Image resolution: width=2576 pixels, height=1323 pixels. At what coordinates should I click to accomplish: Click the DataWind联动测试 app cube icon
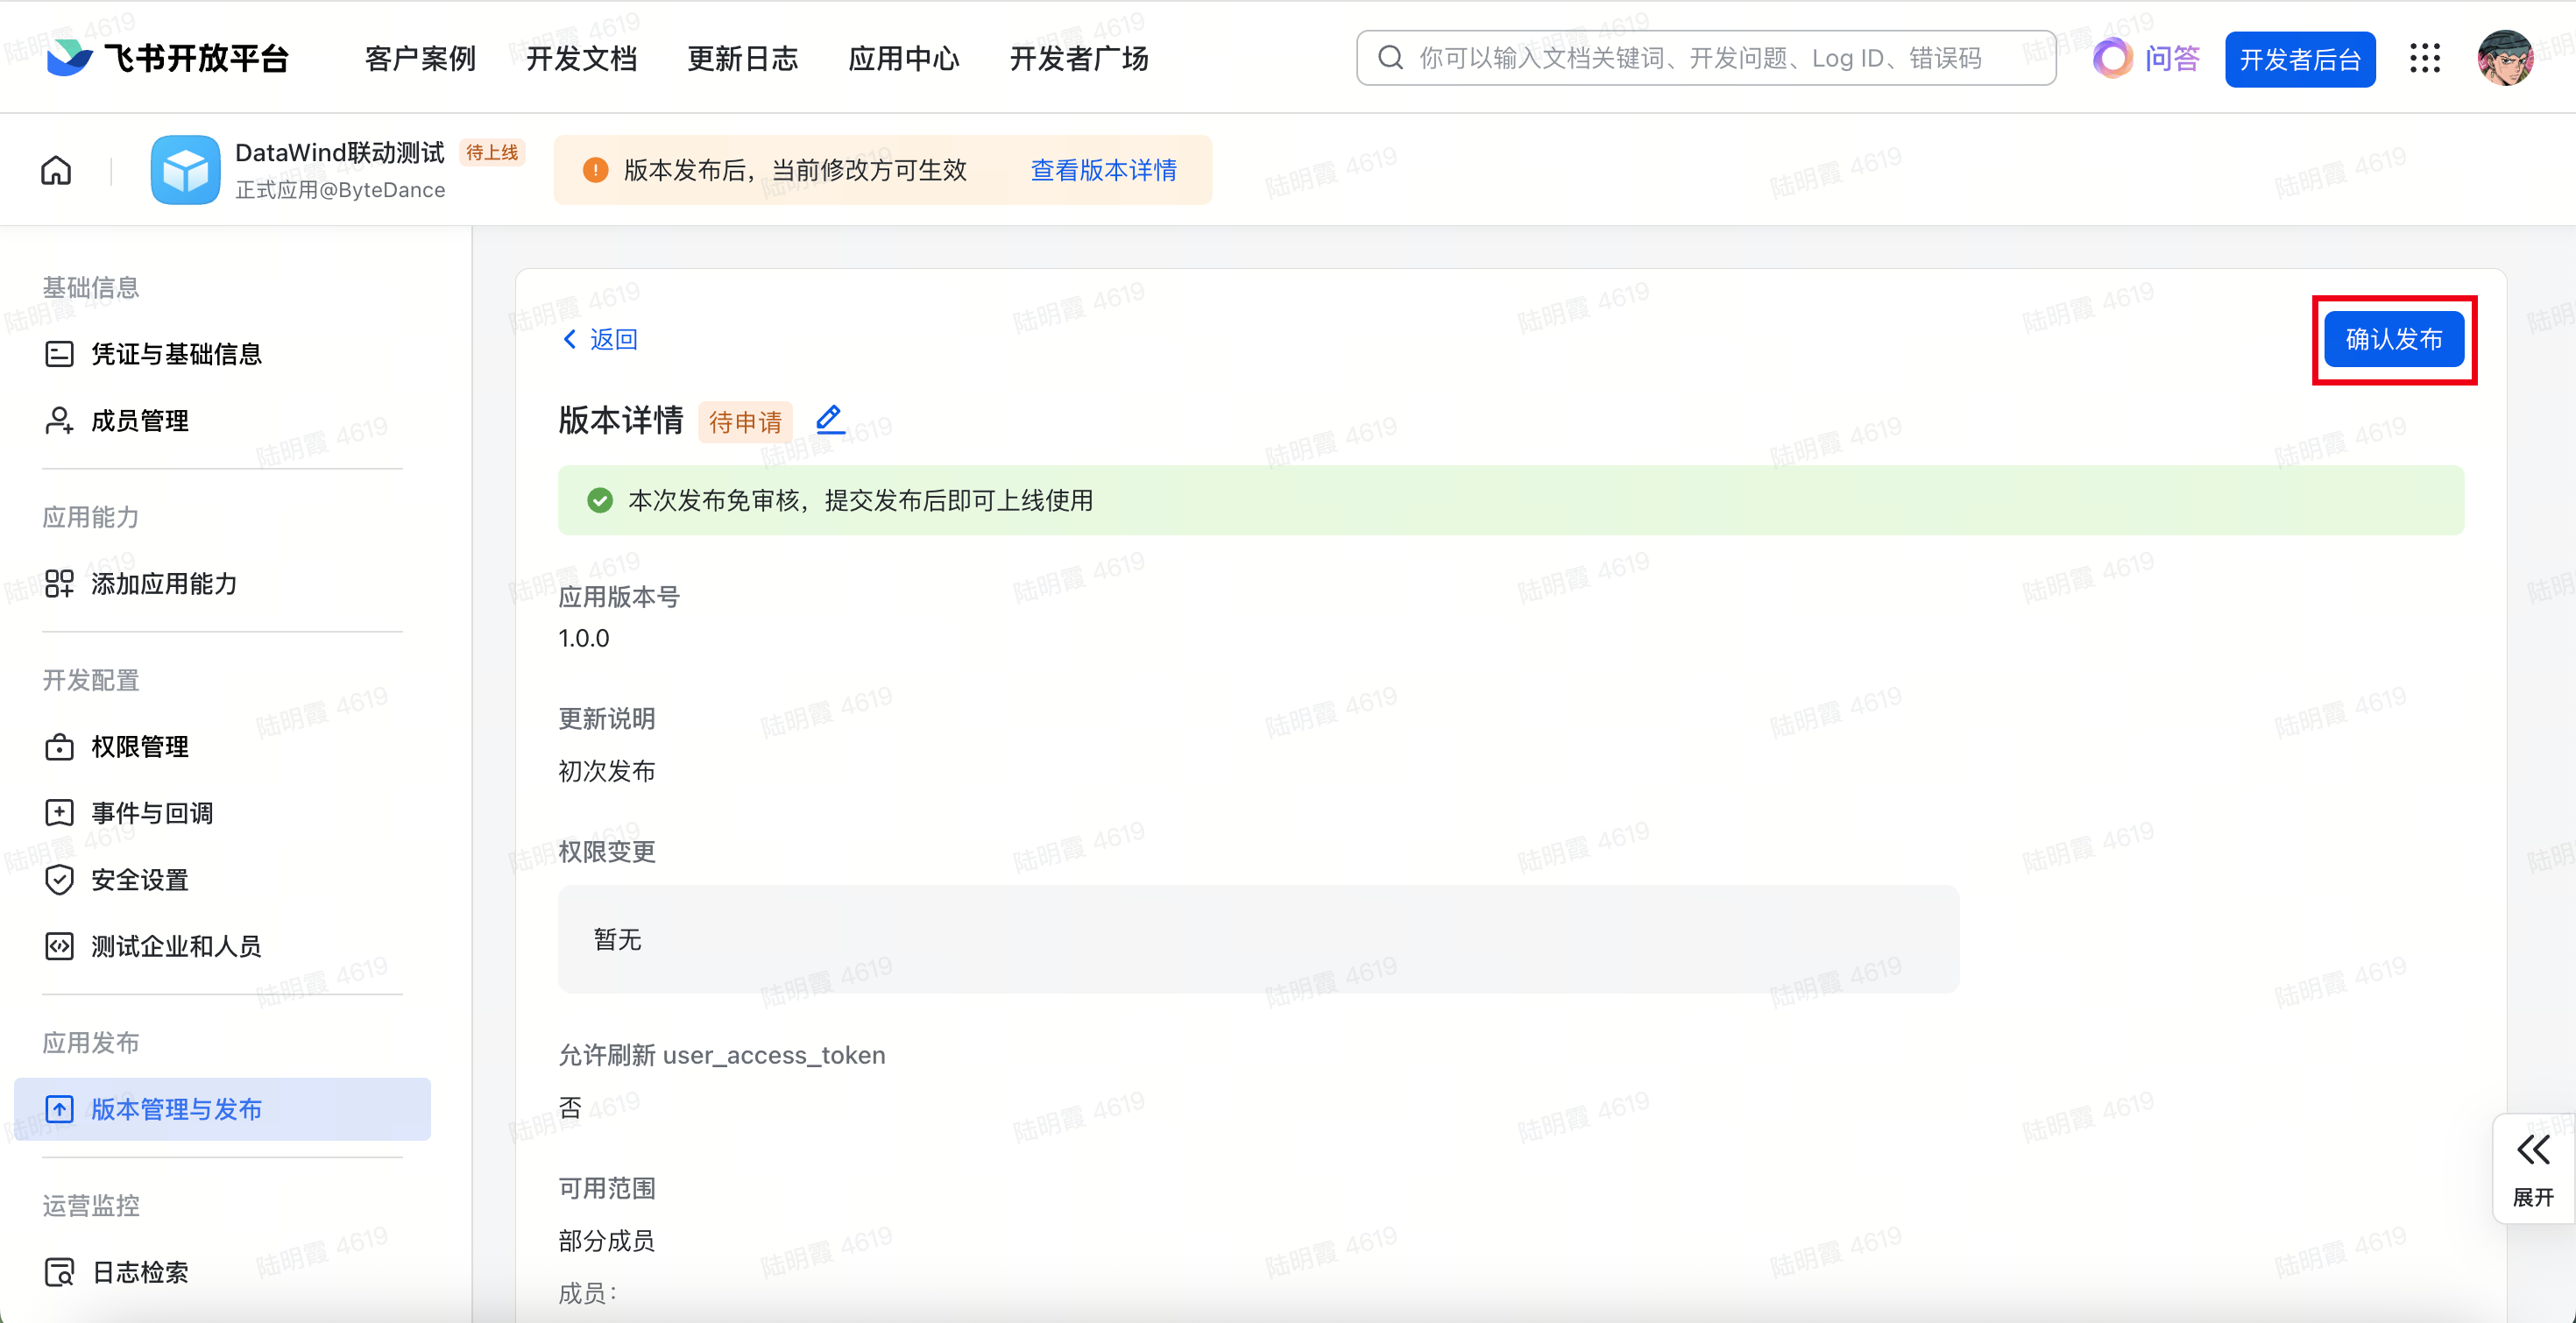pos(185,170)
